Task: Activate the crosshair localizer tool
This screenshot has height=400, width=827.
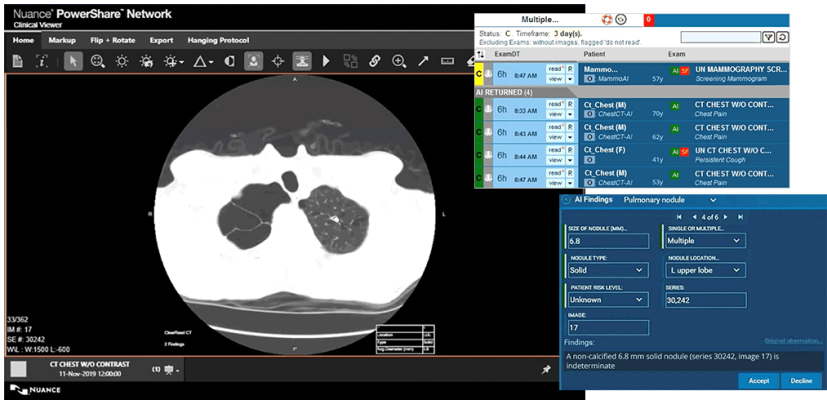Action: [x=277, y=61]
